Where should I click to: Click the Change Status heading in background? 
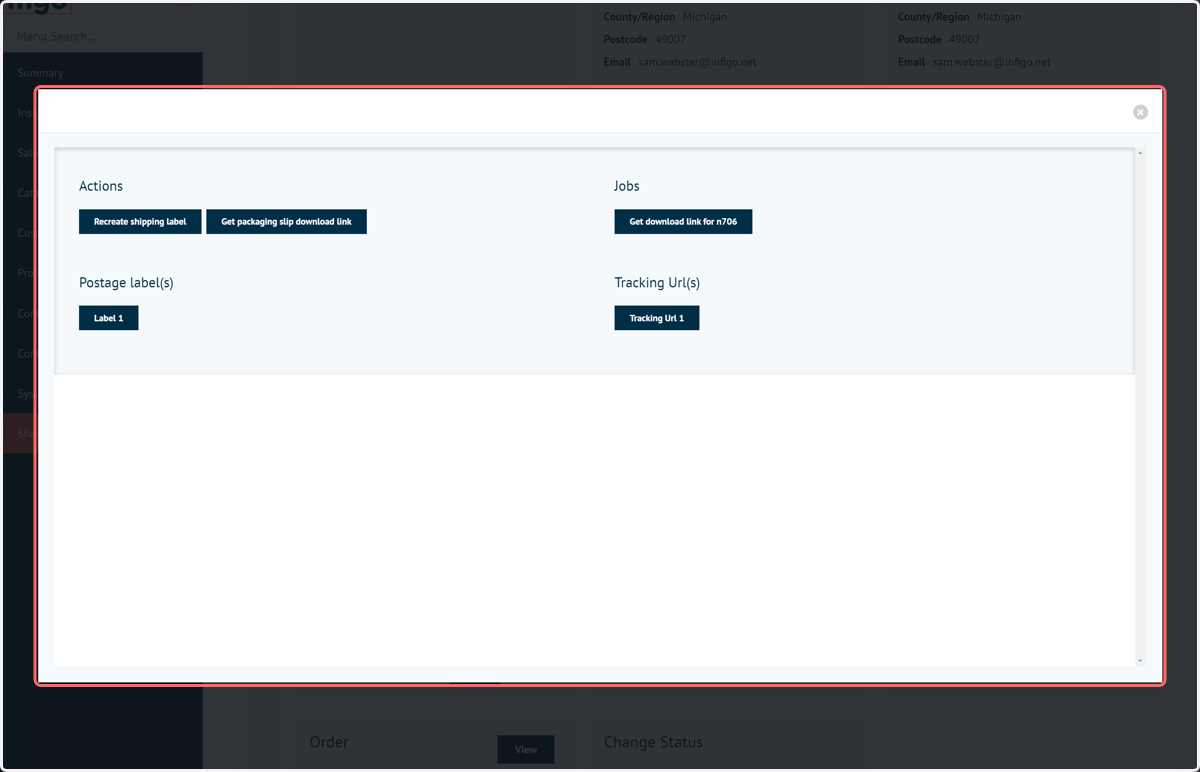pos(653,742)
